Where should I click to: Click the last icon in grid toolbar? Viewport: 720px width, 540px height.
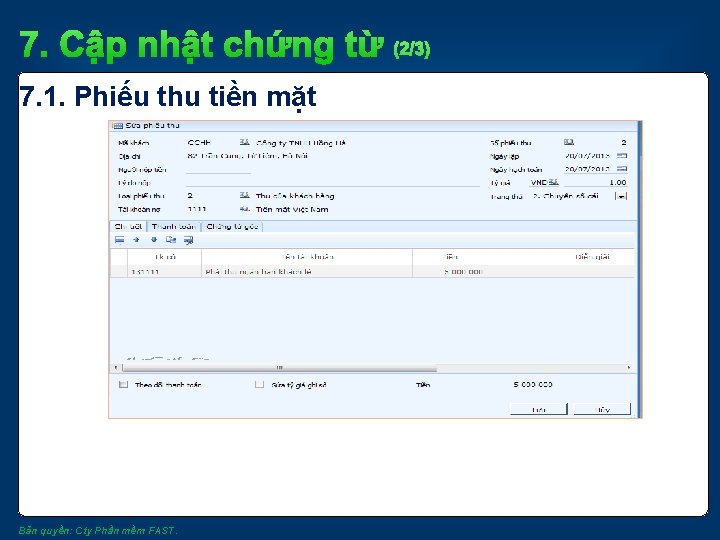[x=188, y=240]
